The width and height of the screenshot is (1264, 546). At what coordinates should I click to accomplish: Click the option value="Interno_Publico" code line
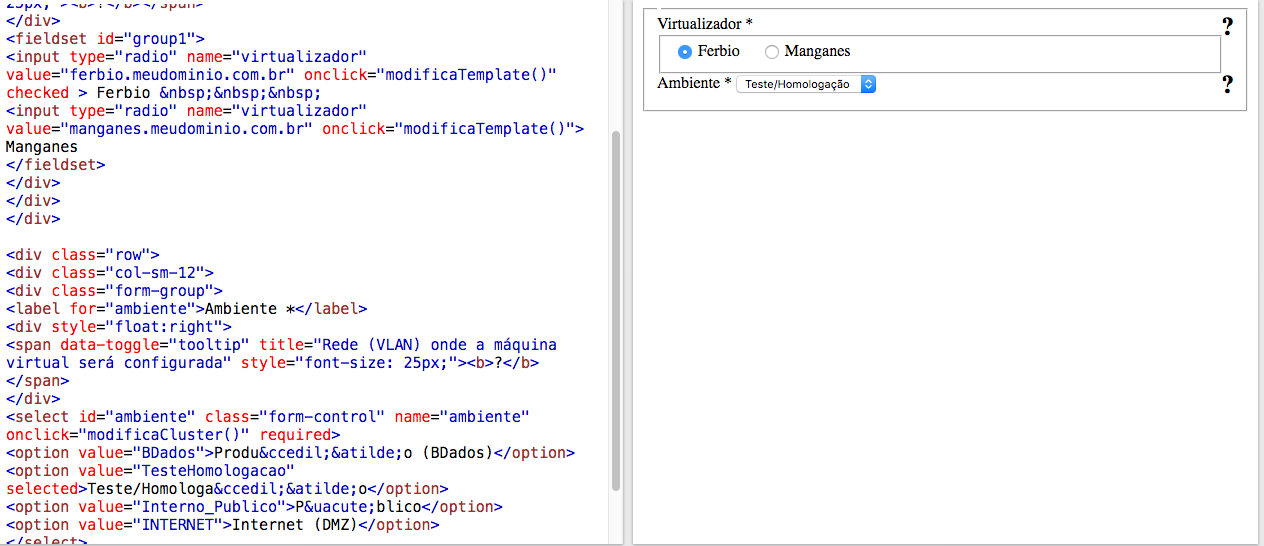click(254, 507)
